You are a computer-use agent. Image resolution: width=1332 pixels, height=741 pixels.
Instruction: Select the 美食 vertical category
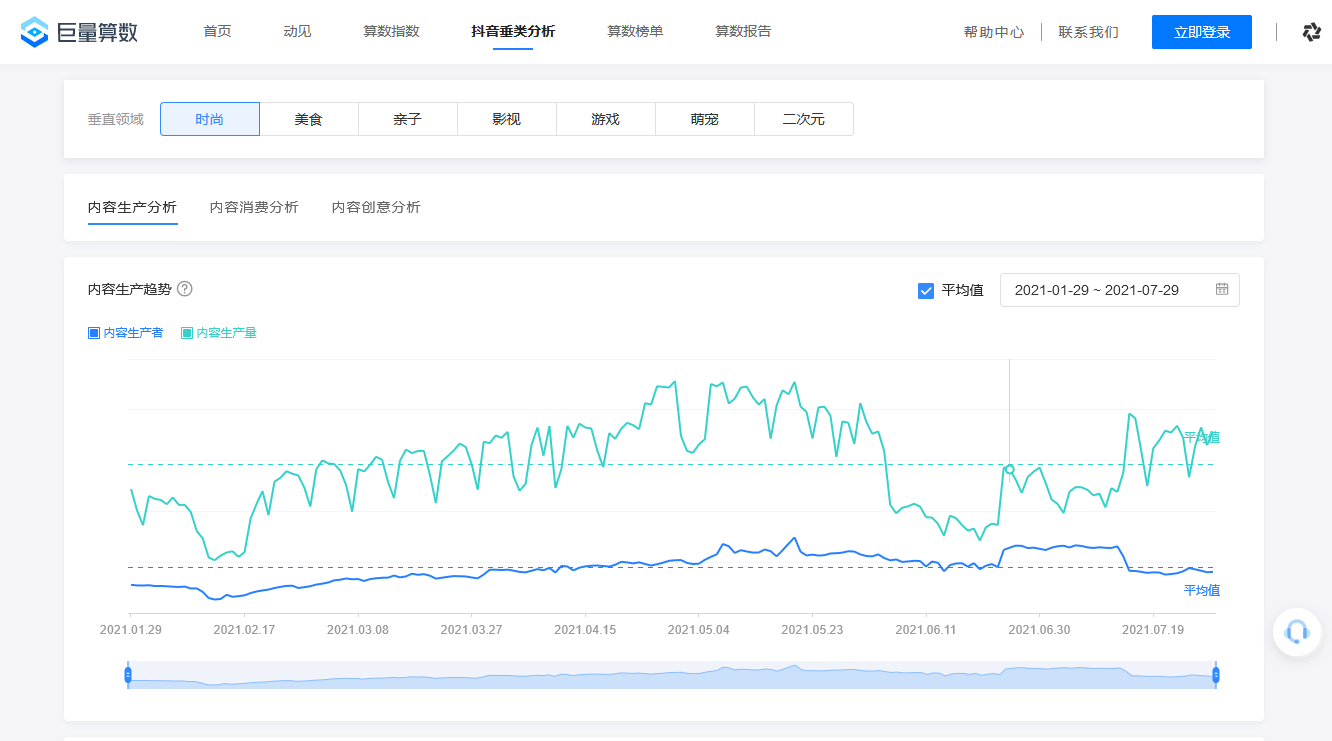pyautogui.click(x=309, y=119)
